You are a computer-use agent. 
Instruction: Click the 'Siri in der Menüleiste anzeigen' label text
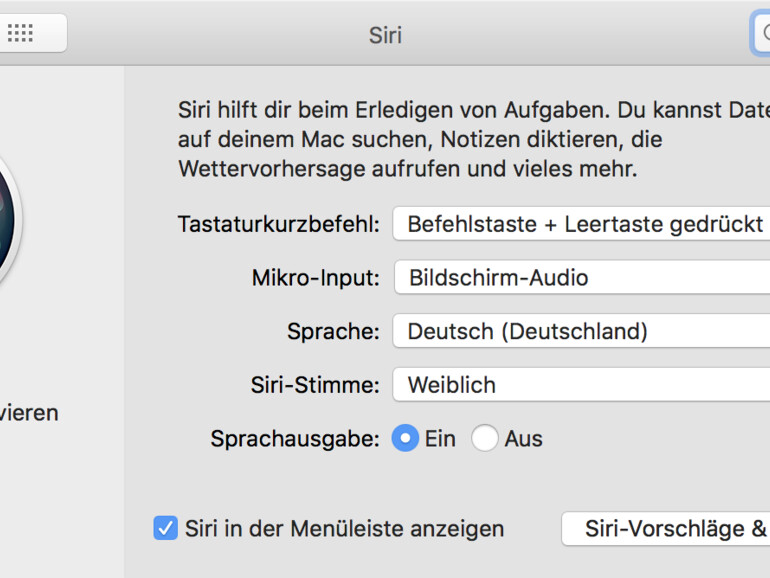pos(344,528)
